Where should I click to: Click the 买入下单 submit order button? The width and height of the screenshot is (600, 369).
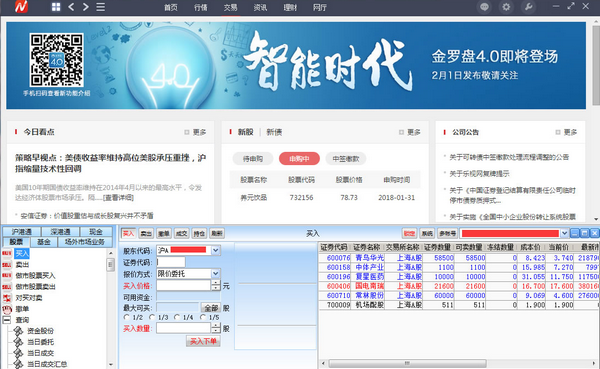(x=203, y=341)
